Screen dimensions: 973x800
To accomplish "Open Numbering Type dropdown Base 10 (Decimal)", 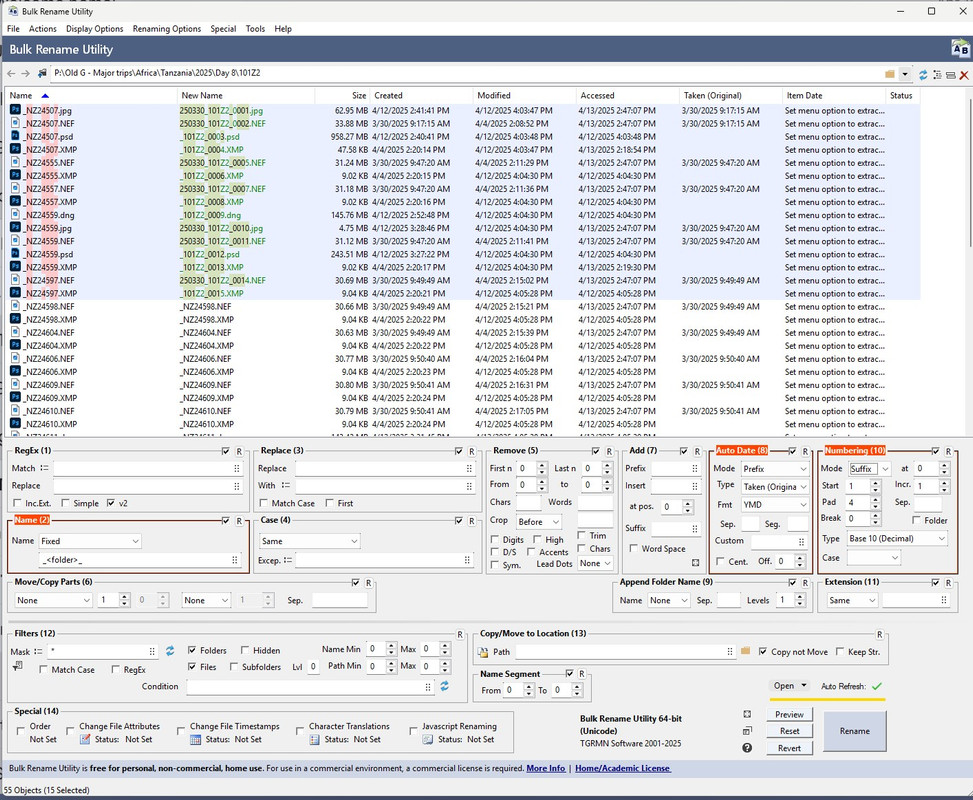I will pos(897,539).
